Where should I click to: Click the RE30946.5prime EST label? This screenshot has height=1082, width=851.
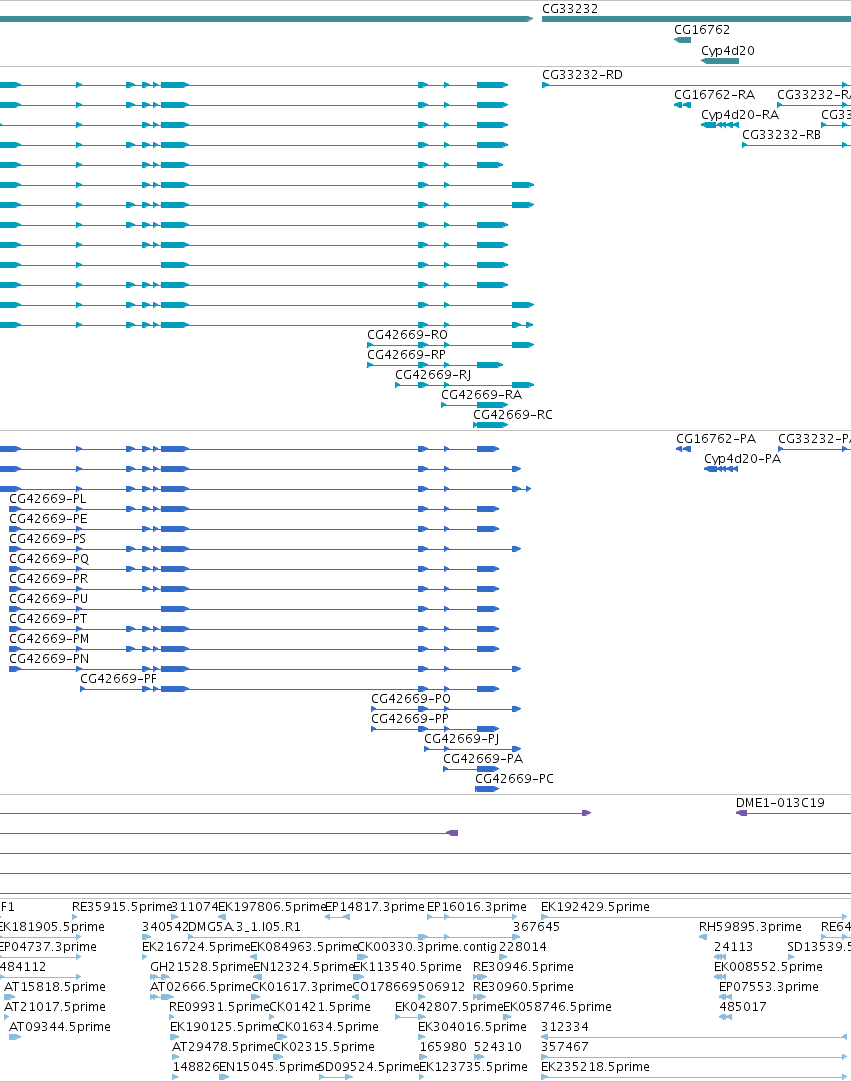[x=523, y=967]
